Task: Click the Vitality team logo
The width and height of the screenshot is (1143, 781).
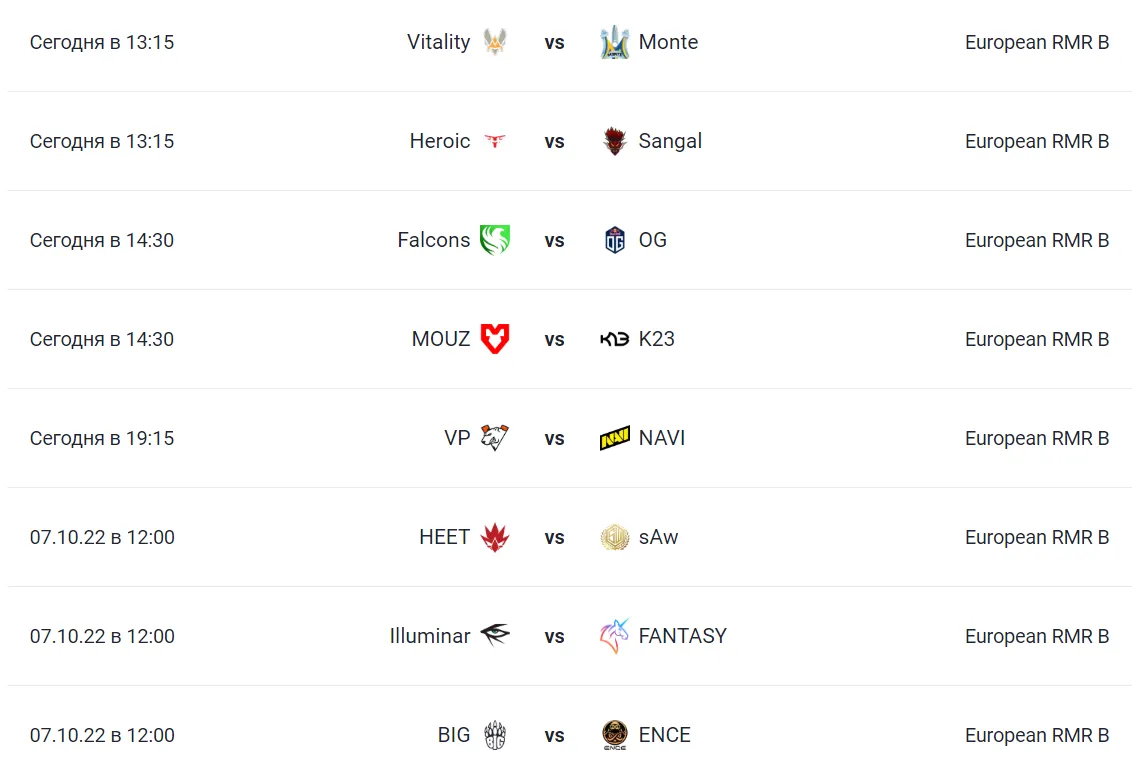Action: (x=495, y=42)
